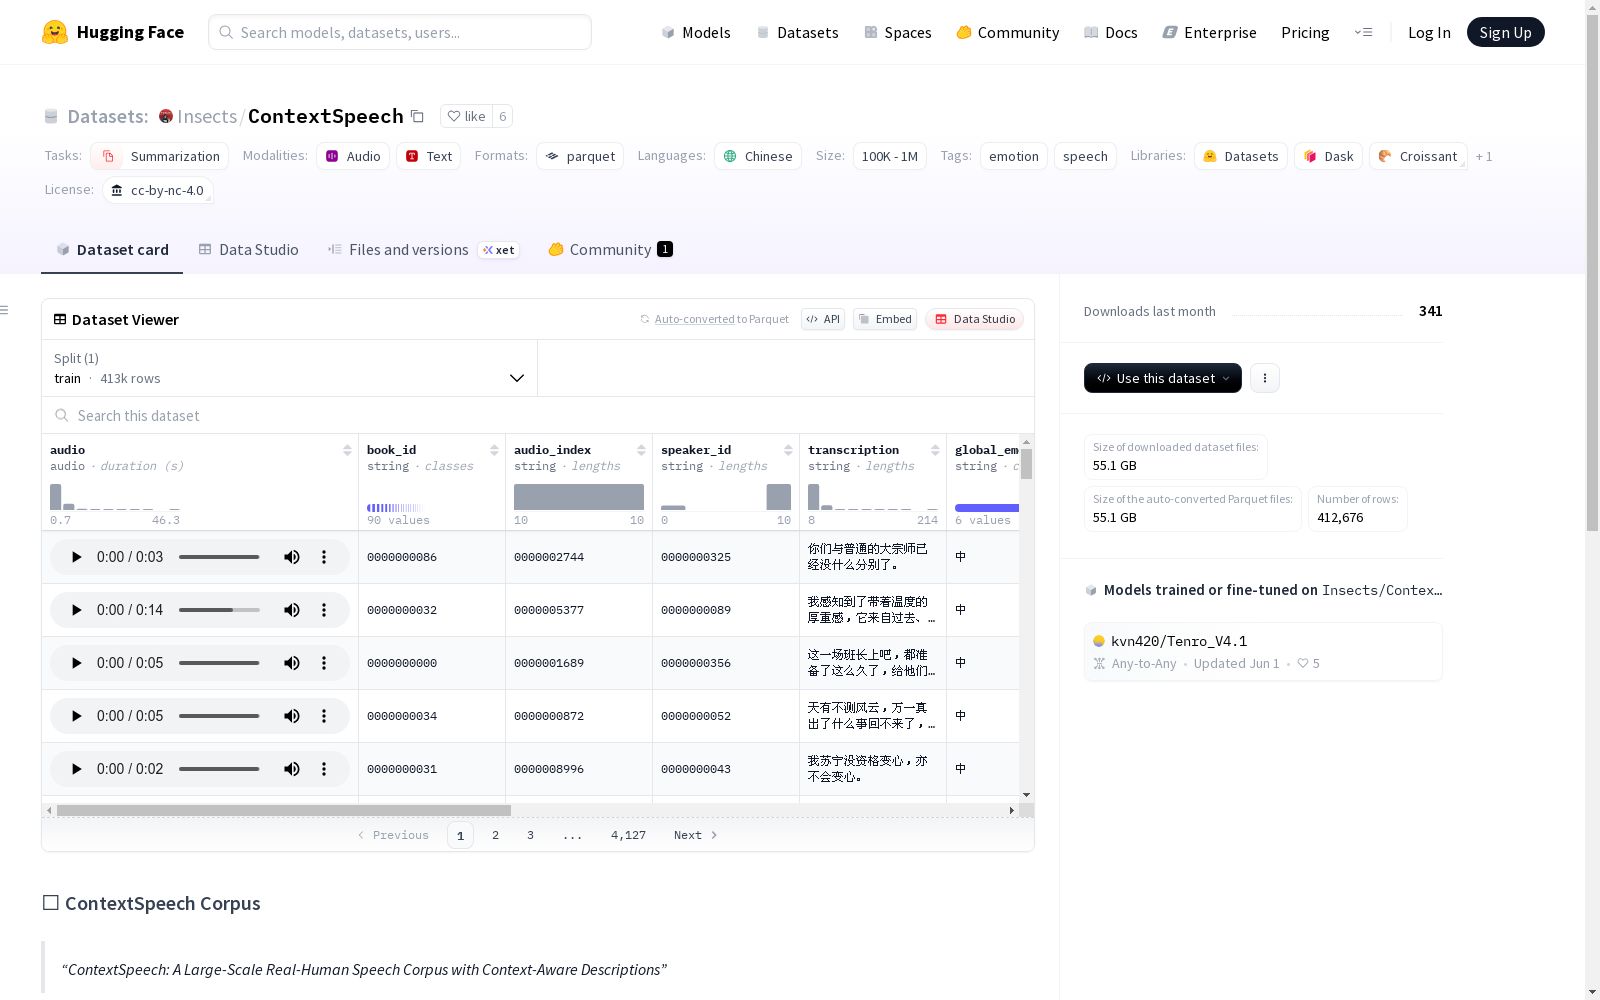Sort by the audio_index column
Screen dimensions: 1600x1000
click(641, 450)
